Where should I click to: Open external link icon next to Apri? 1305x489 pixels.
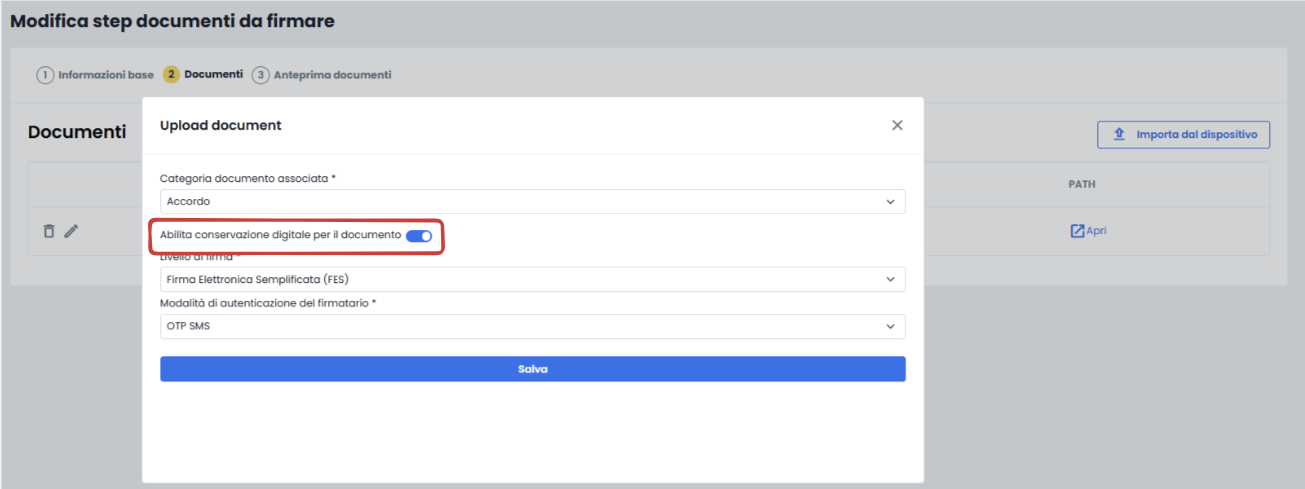pos(1077,231)
